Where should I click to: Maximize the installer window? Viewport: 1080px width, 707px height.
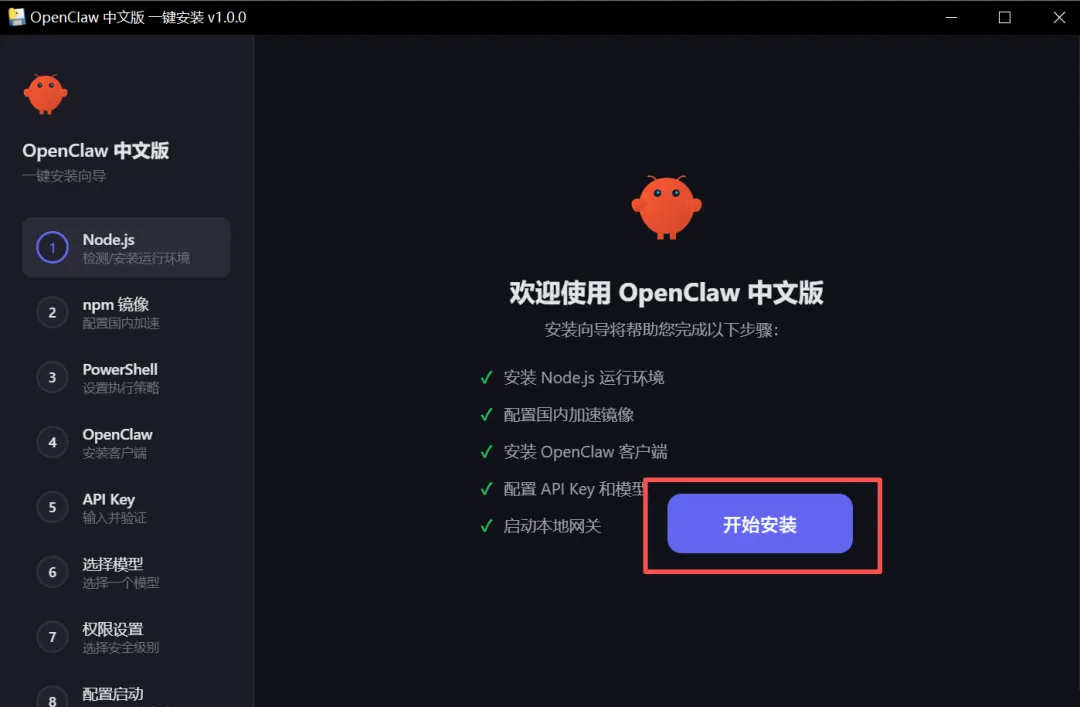click(1005, 17)
